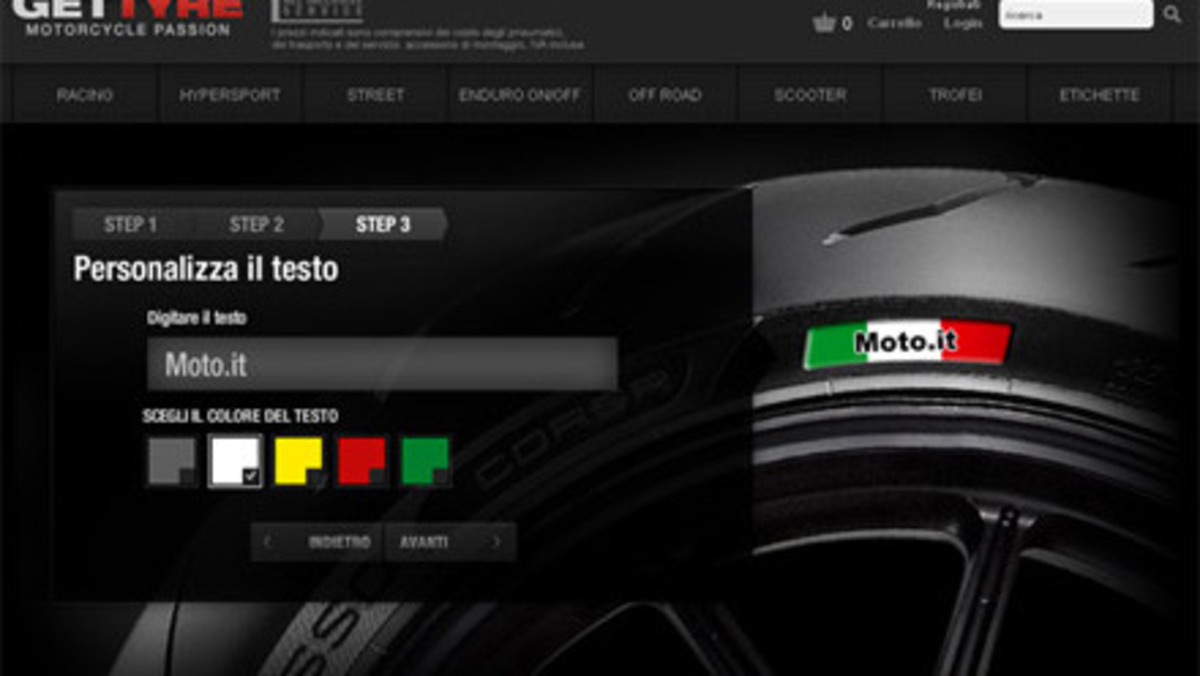The width and height of the screenshot is (1200, 676).
Task: Click the 'MOTORCYCLE PASSION' tagline
Action: point(128,30)
